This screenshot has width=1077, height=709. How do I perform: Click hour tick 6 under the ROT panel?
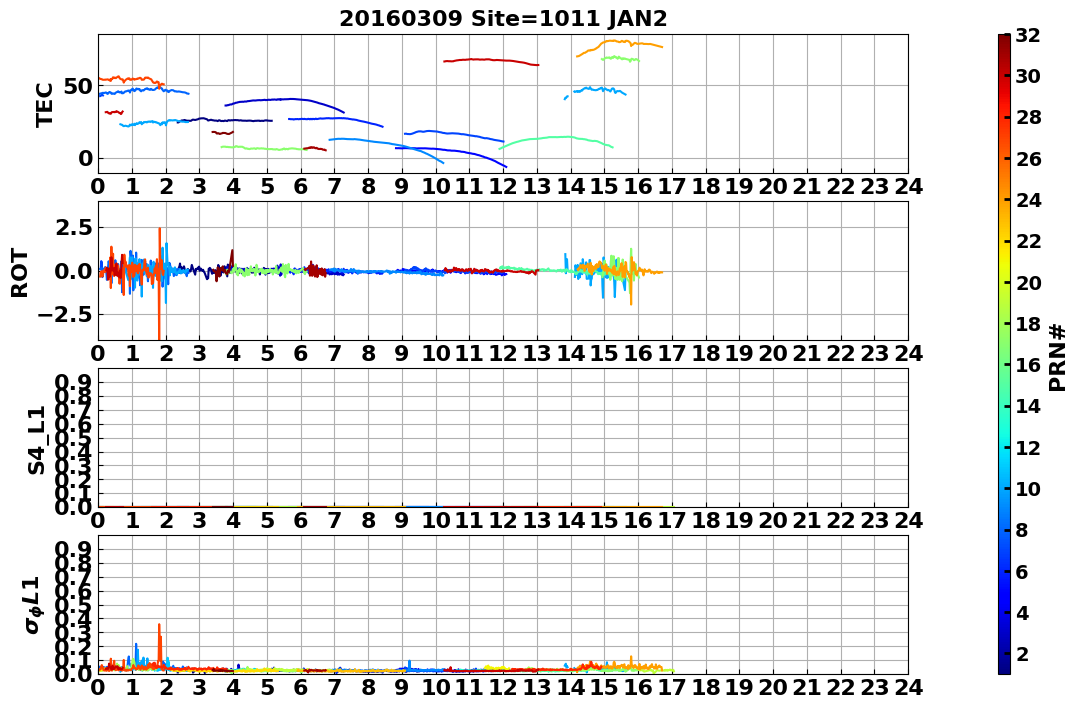coord(301,353)
